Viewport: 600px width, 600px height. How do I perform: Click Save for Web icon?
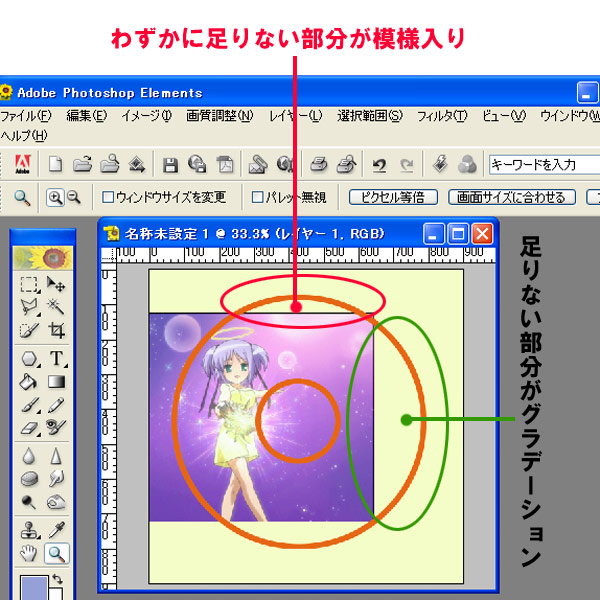click(197, 164)
